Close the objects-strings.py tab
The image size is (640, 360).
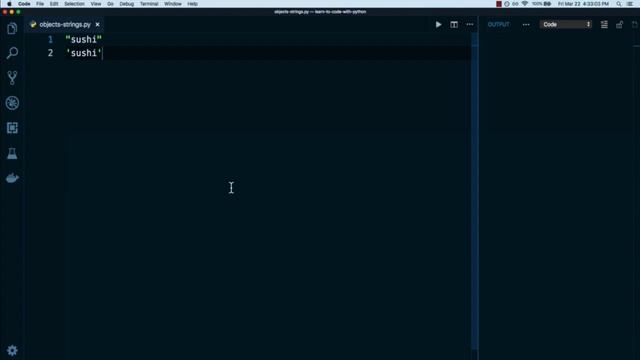tap(98, 24)
